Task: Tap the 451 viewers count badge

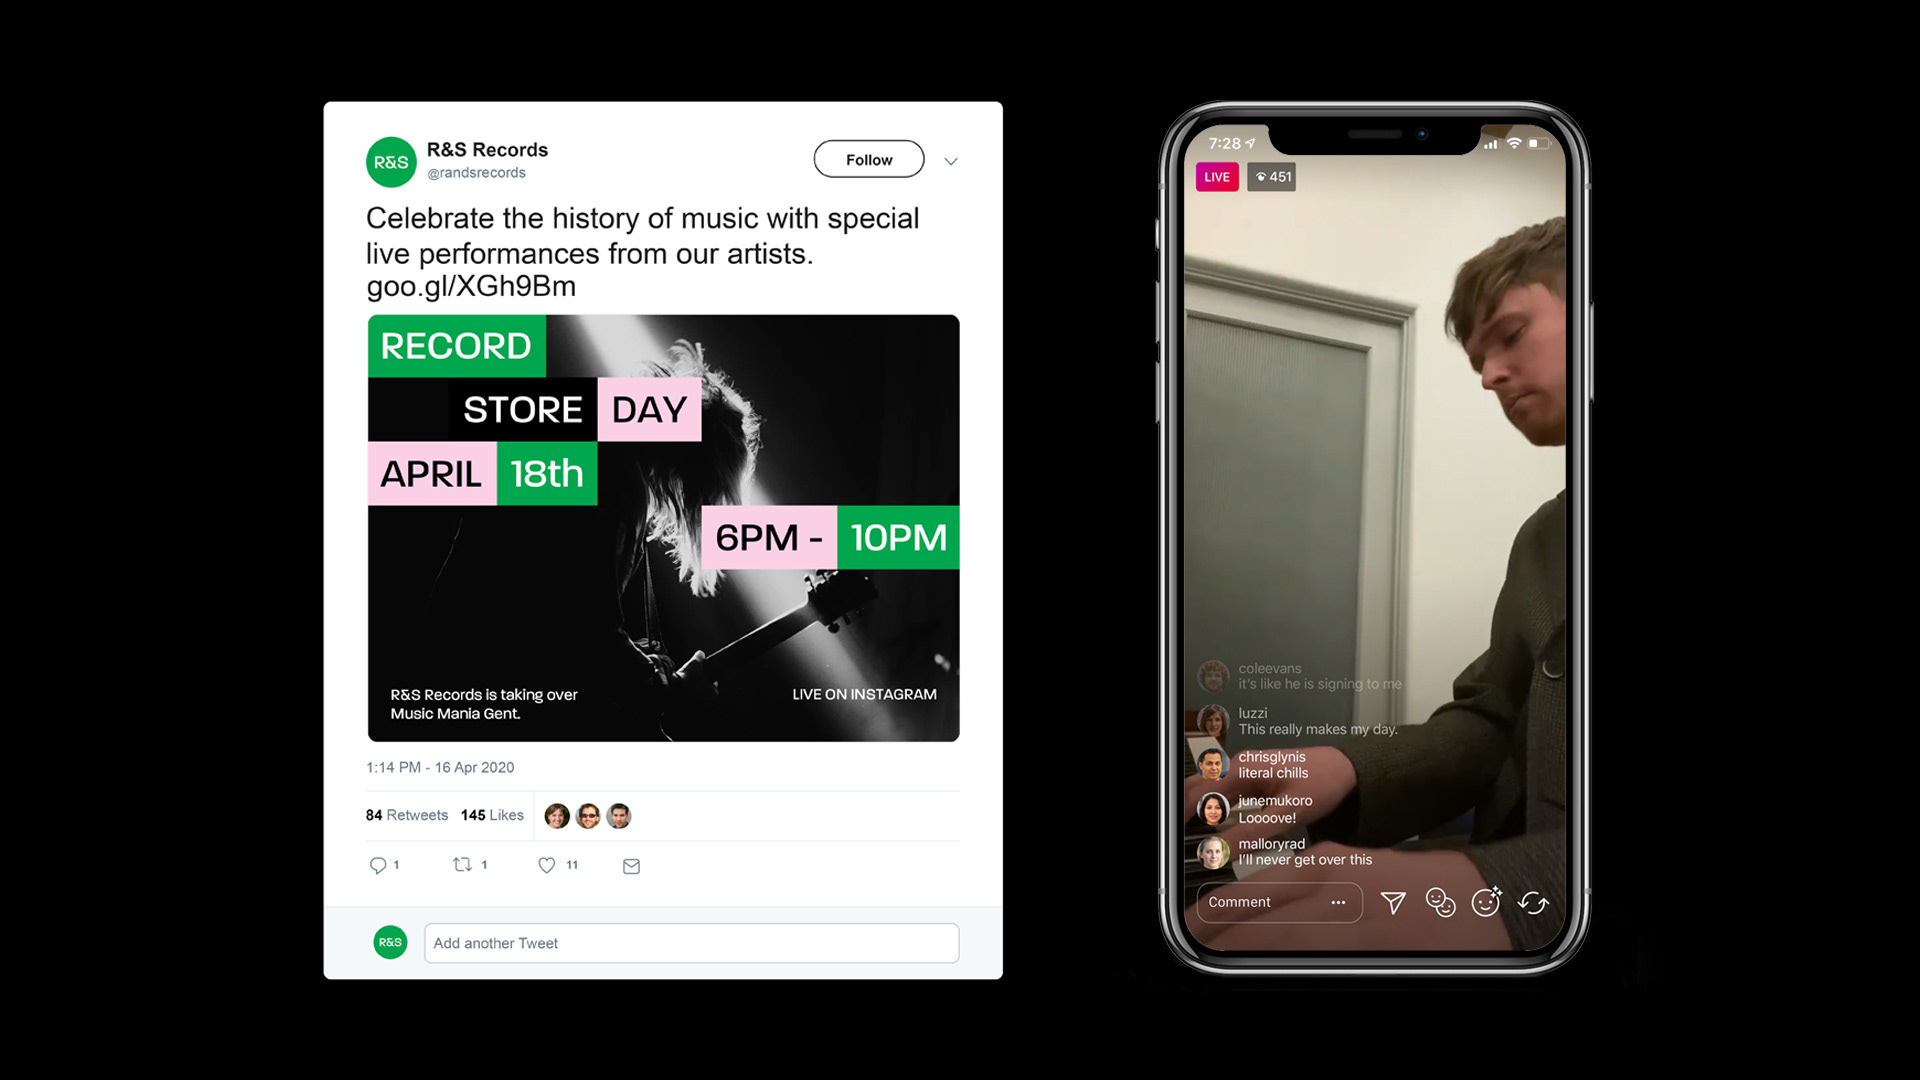Action: [x=1272, y=177]
